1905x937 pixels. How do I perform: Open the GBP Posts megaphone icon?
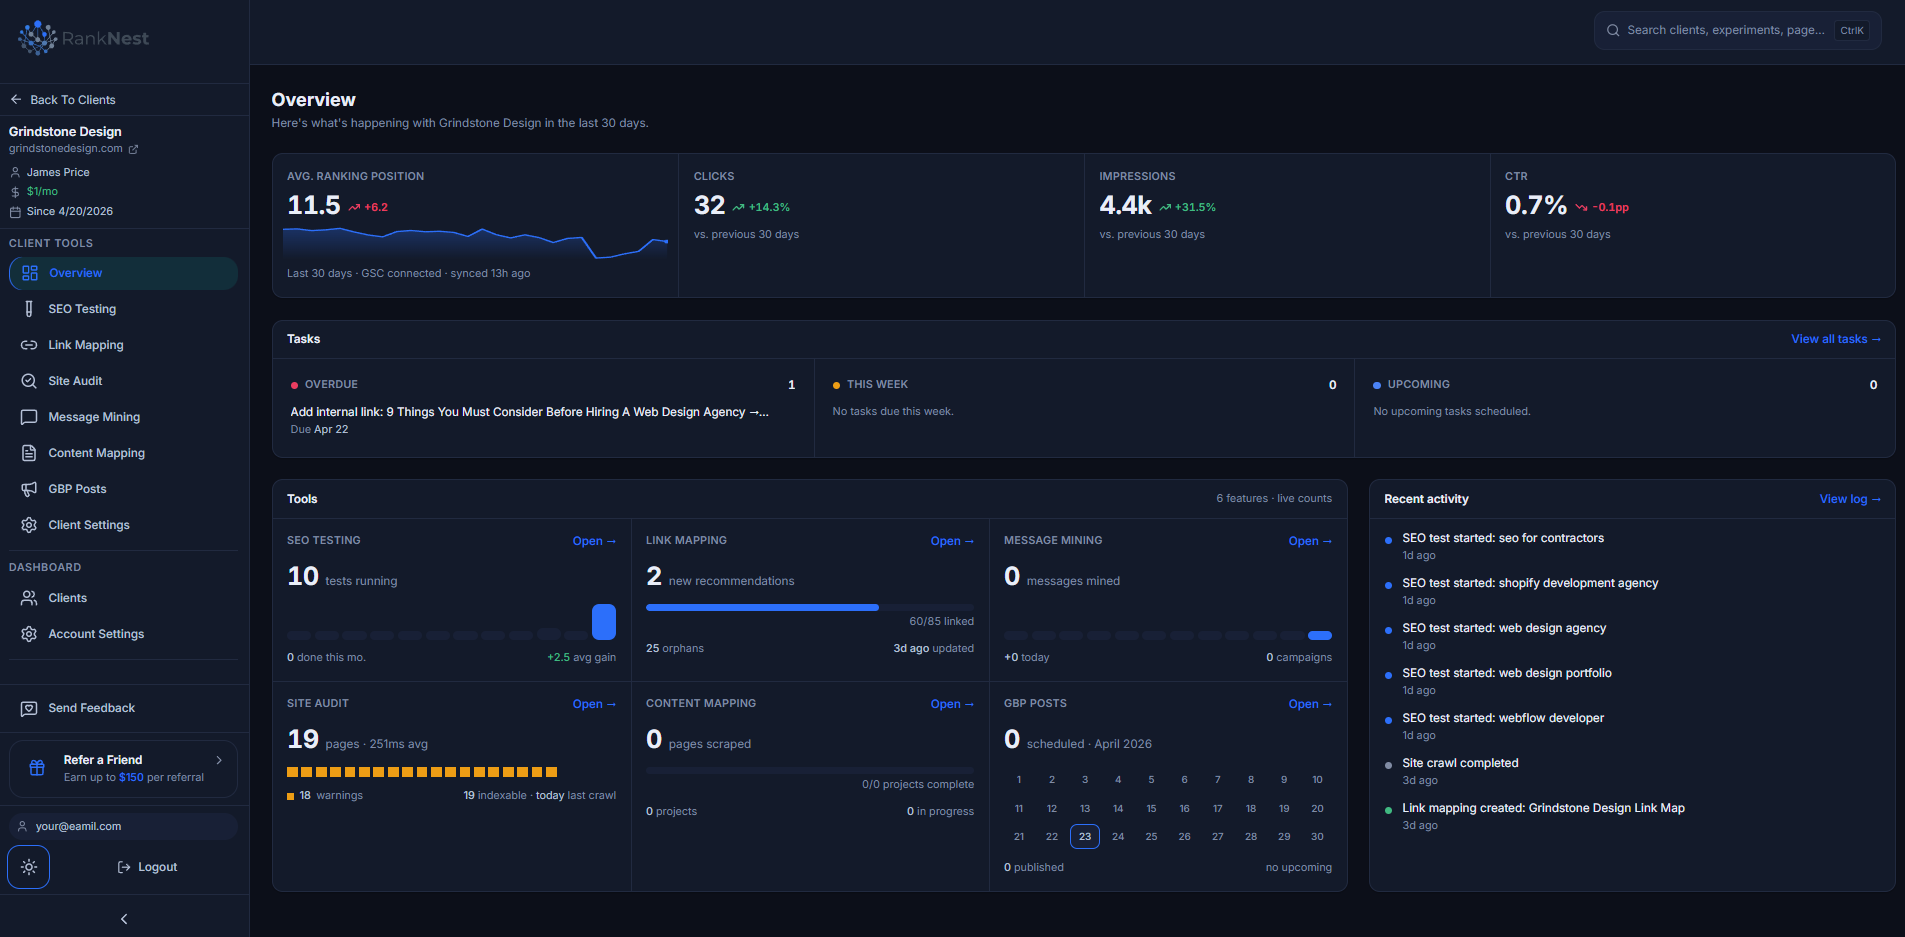[29, 489]
